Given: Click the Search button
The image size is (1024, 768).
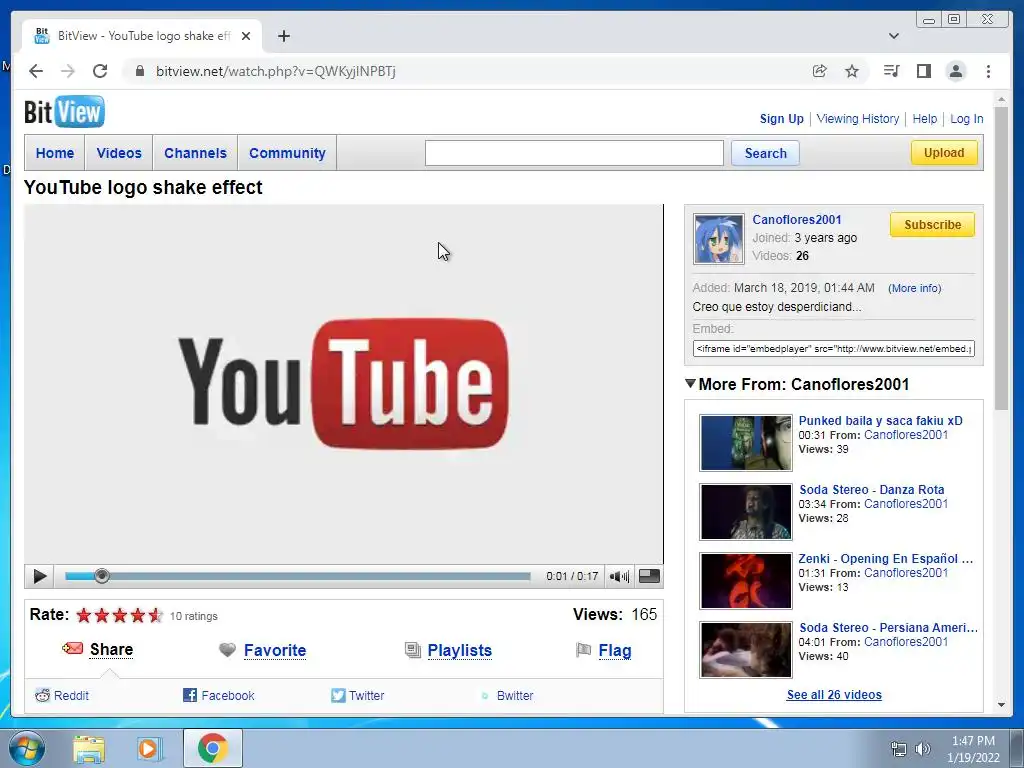Looking at the screenshot, I should coord(765,153).
